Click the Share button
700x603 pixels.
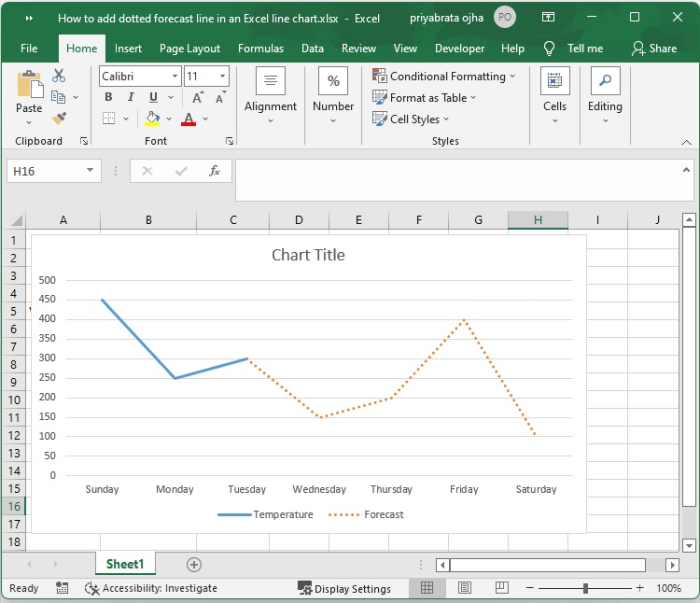[x=654, y=48]
